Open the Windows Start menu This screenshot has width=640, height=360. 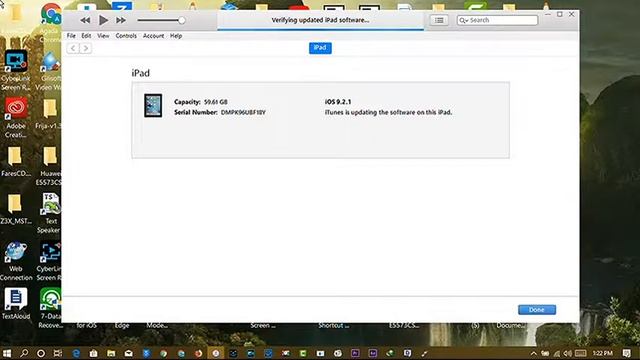coord(7,353)
